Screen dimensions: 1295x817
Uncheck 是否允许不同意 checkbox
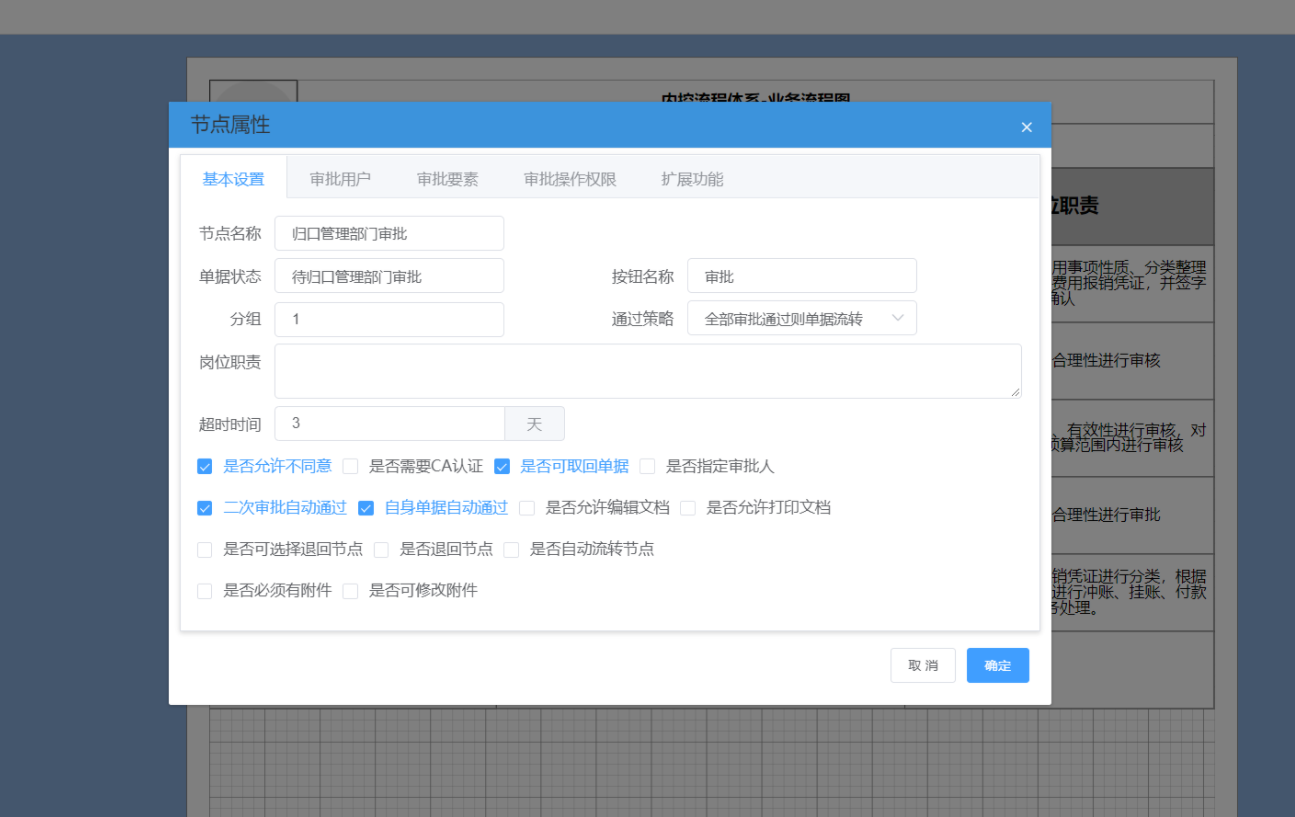(205, 466)
